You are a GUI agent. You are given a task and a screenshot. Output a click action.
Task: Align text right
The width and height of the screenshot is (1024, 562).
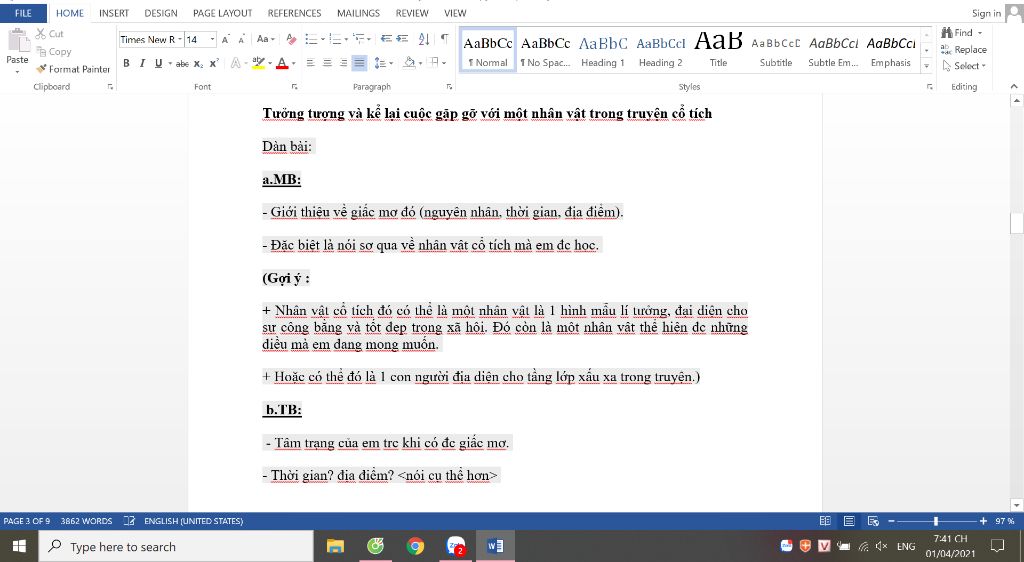click(x=343, y=63)
